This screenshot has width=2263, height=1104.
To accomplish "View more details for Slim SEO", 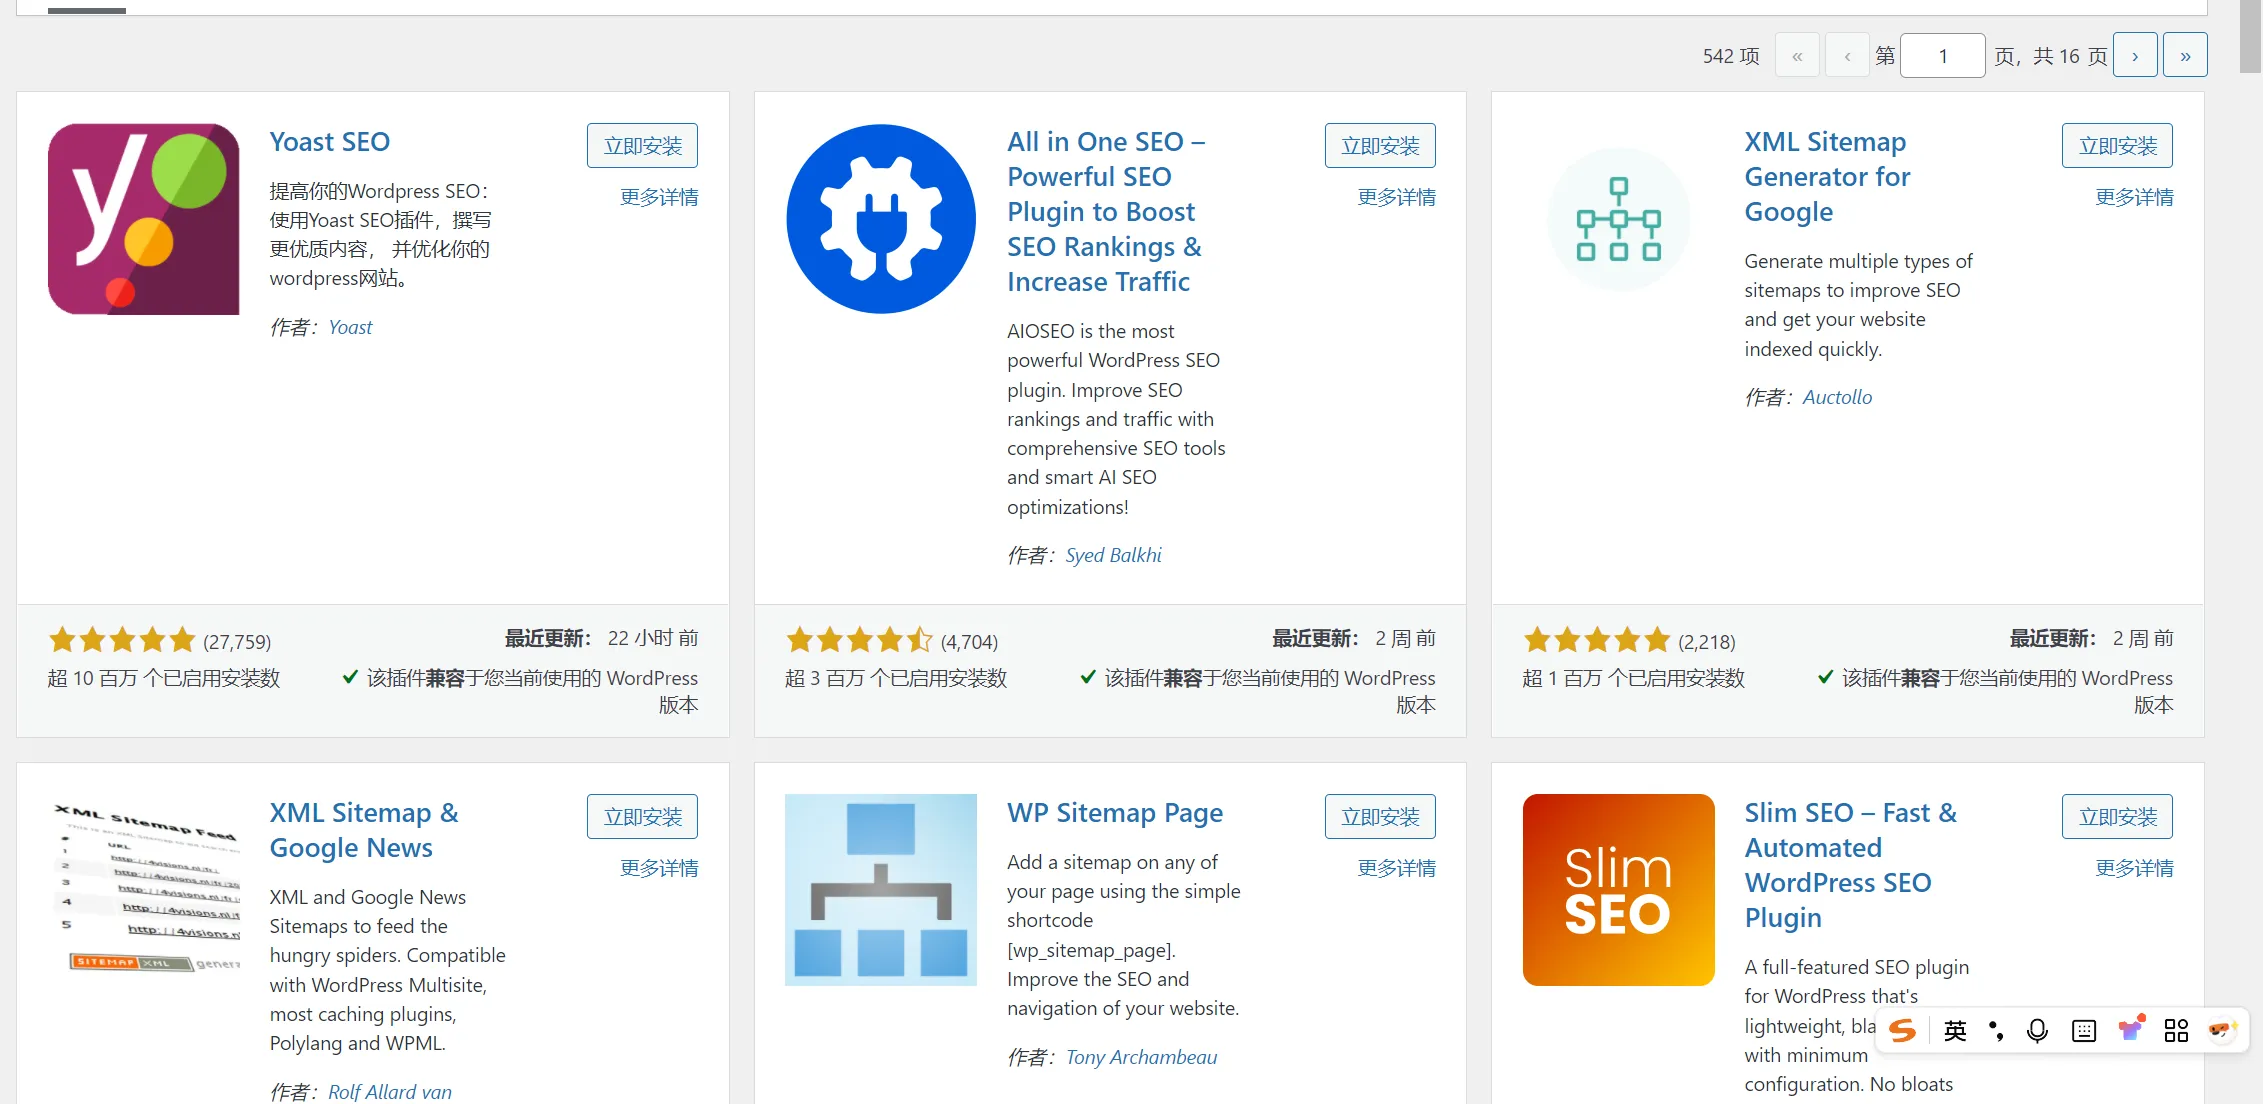I will coord(2134,868).
